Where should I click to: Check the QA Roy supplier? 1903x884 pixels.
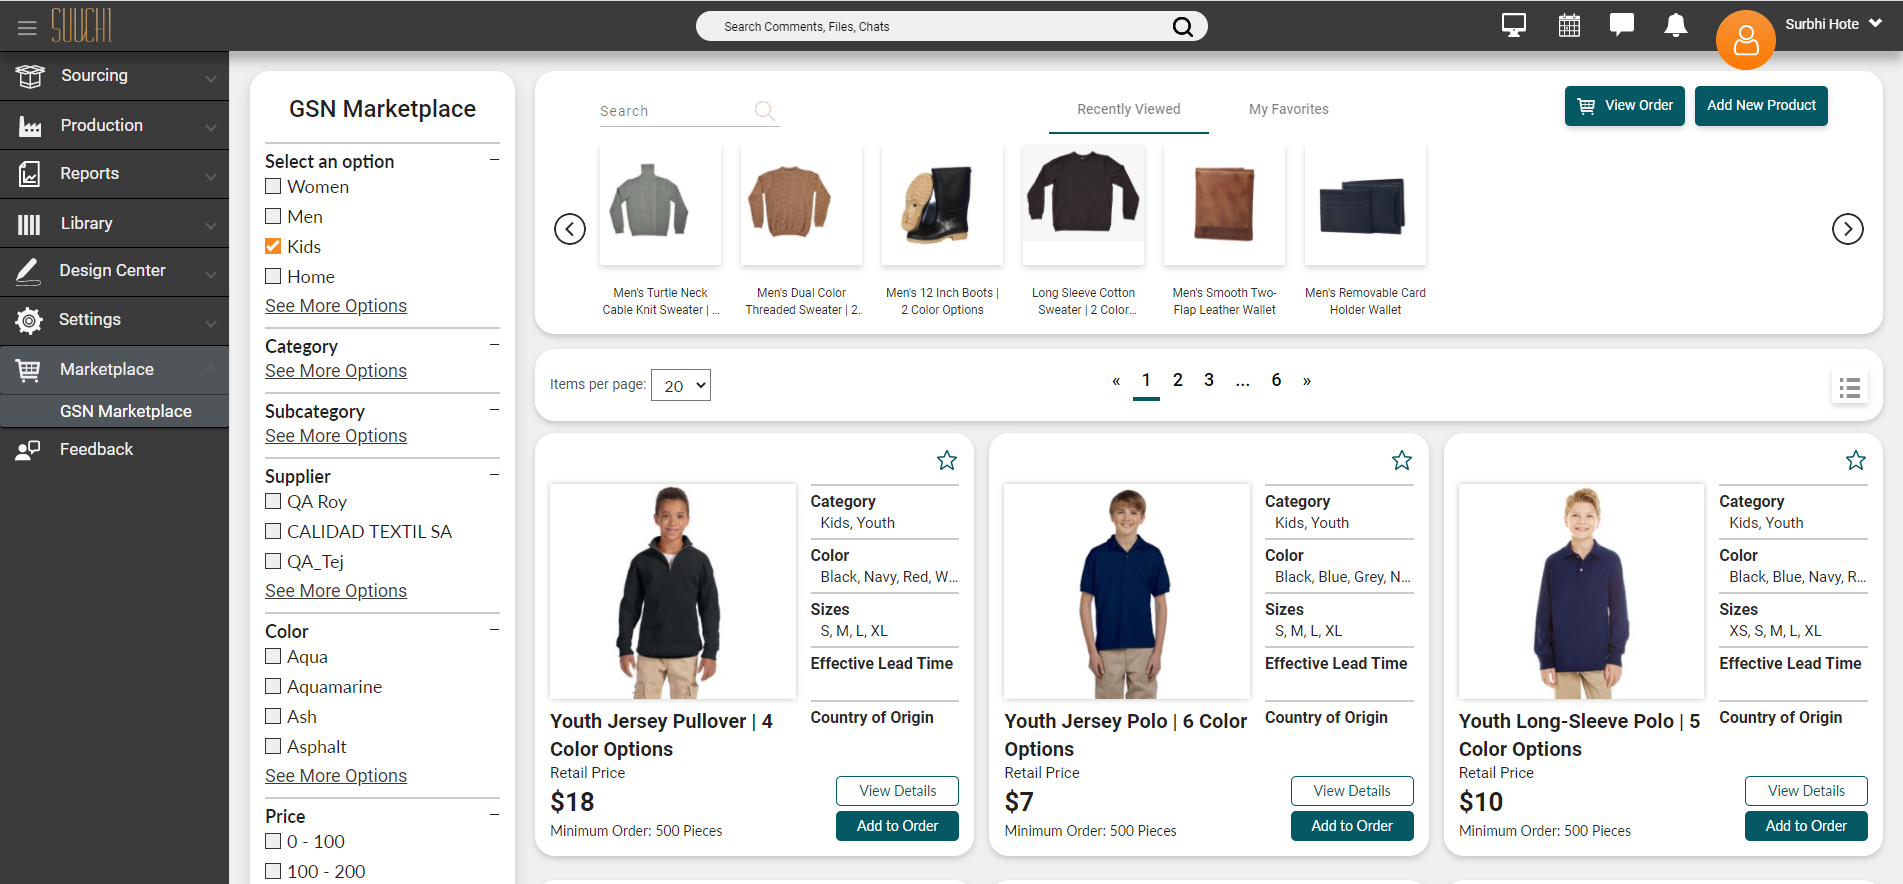coord(273,501)
